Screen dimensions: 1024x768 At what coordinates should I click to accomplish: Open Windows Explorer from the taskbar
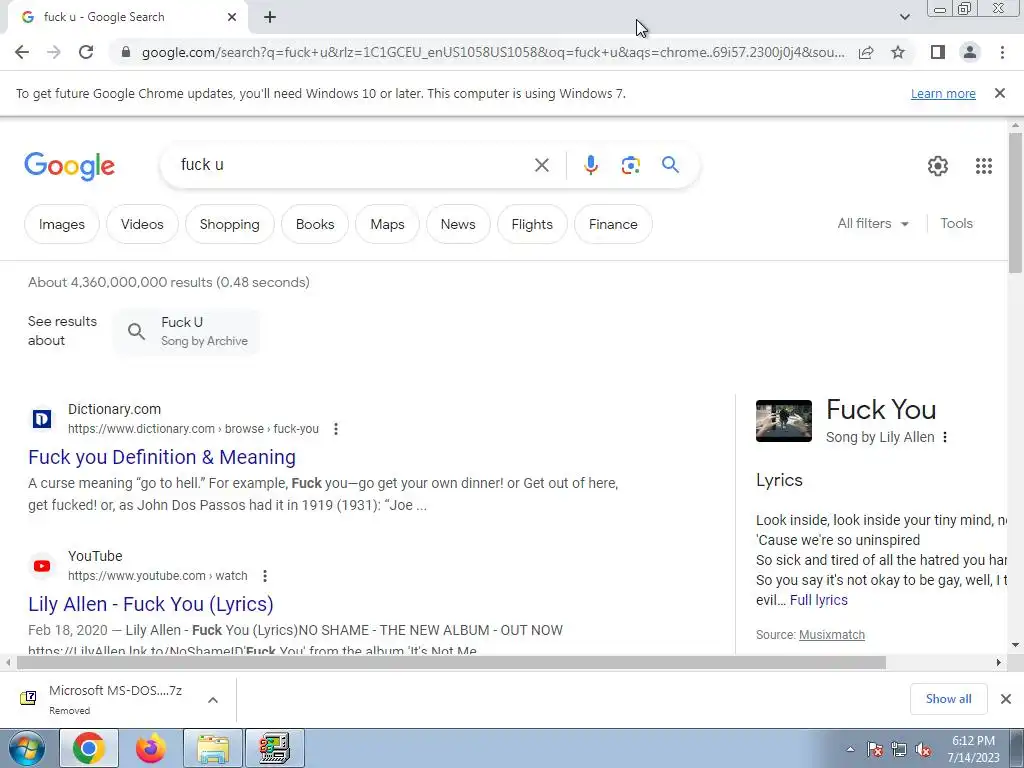tap(213, 748)
